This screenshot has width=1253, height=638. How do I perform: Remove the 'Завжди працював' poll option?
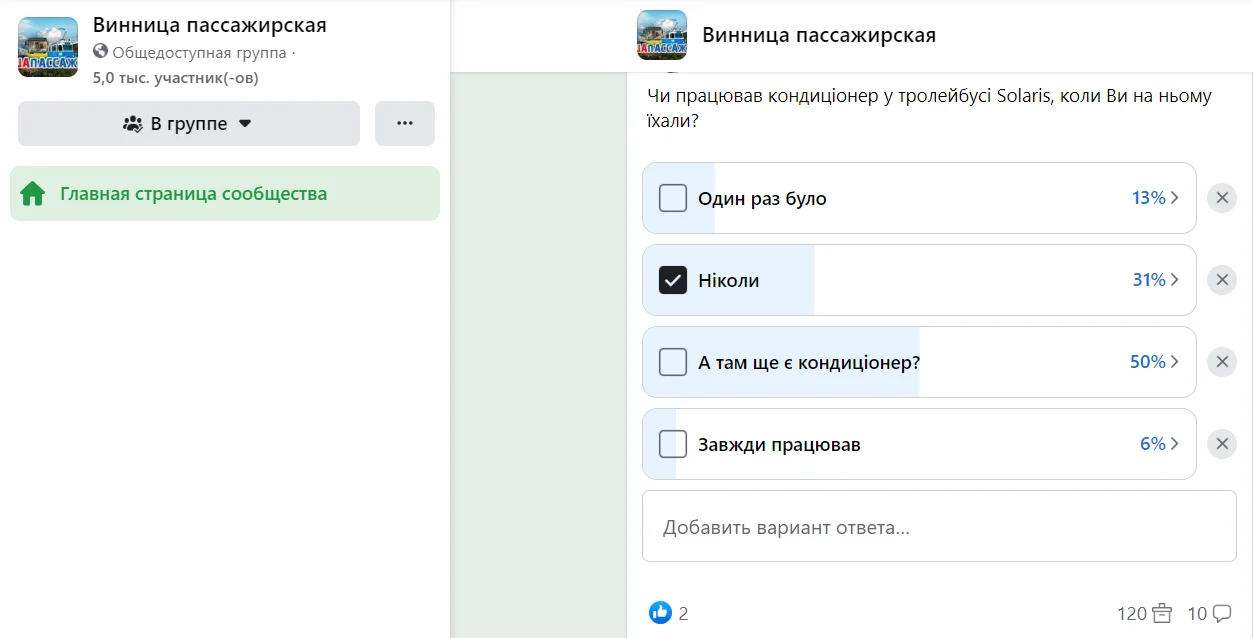pos(1221,444)
